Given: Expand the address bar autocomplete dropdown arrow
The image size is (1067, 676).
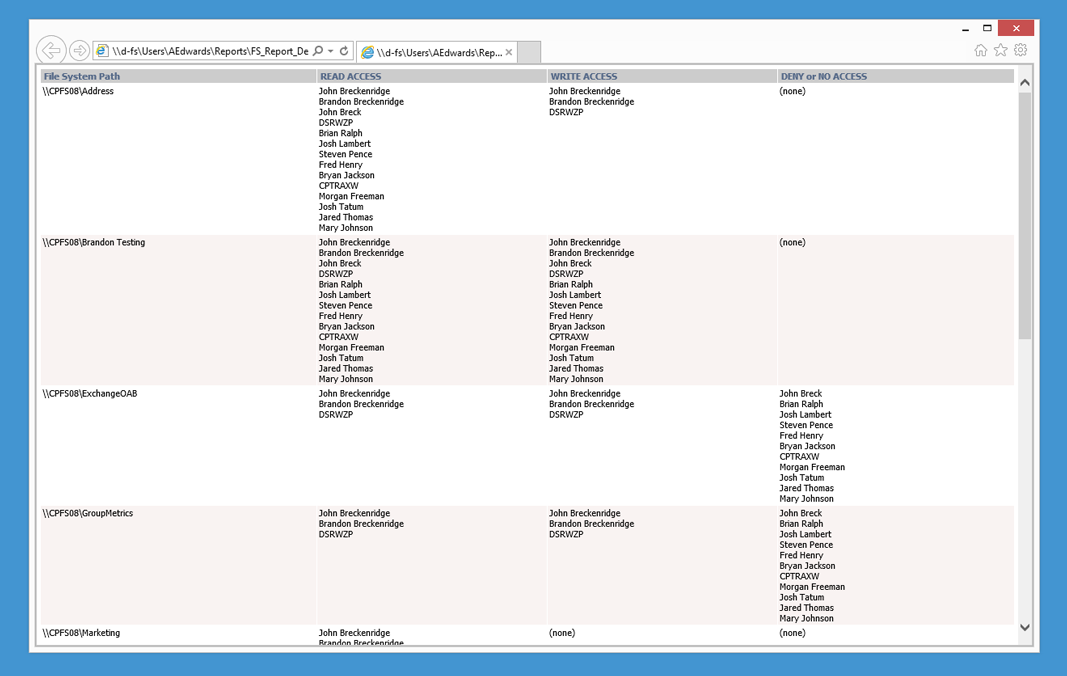Looking at the screenshot, I should pyautogui.click(x=331, y=51).
